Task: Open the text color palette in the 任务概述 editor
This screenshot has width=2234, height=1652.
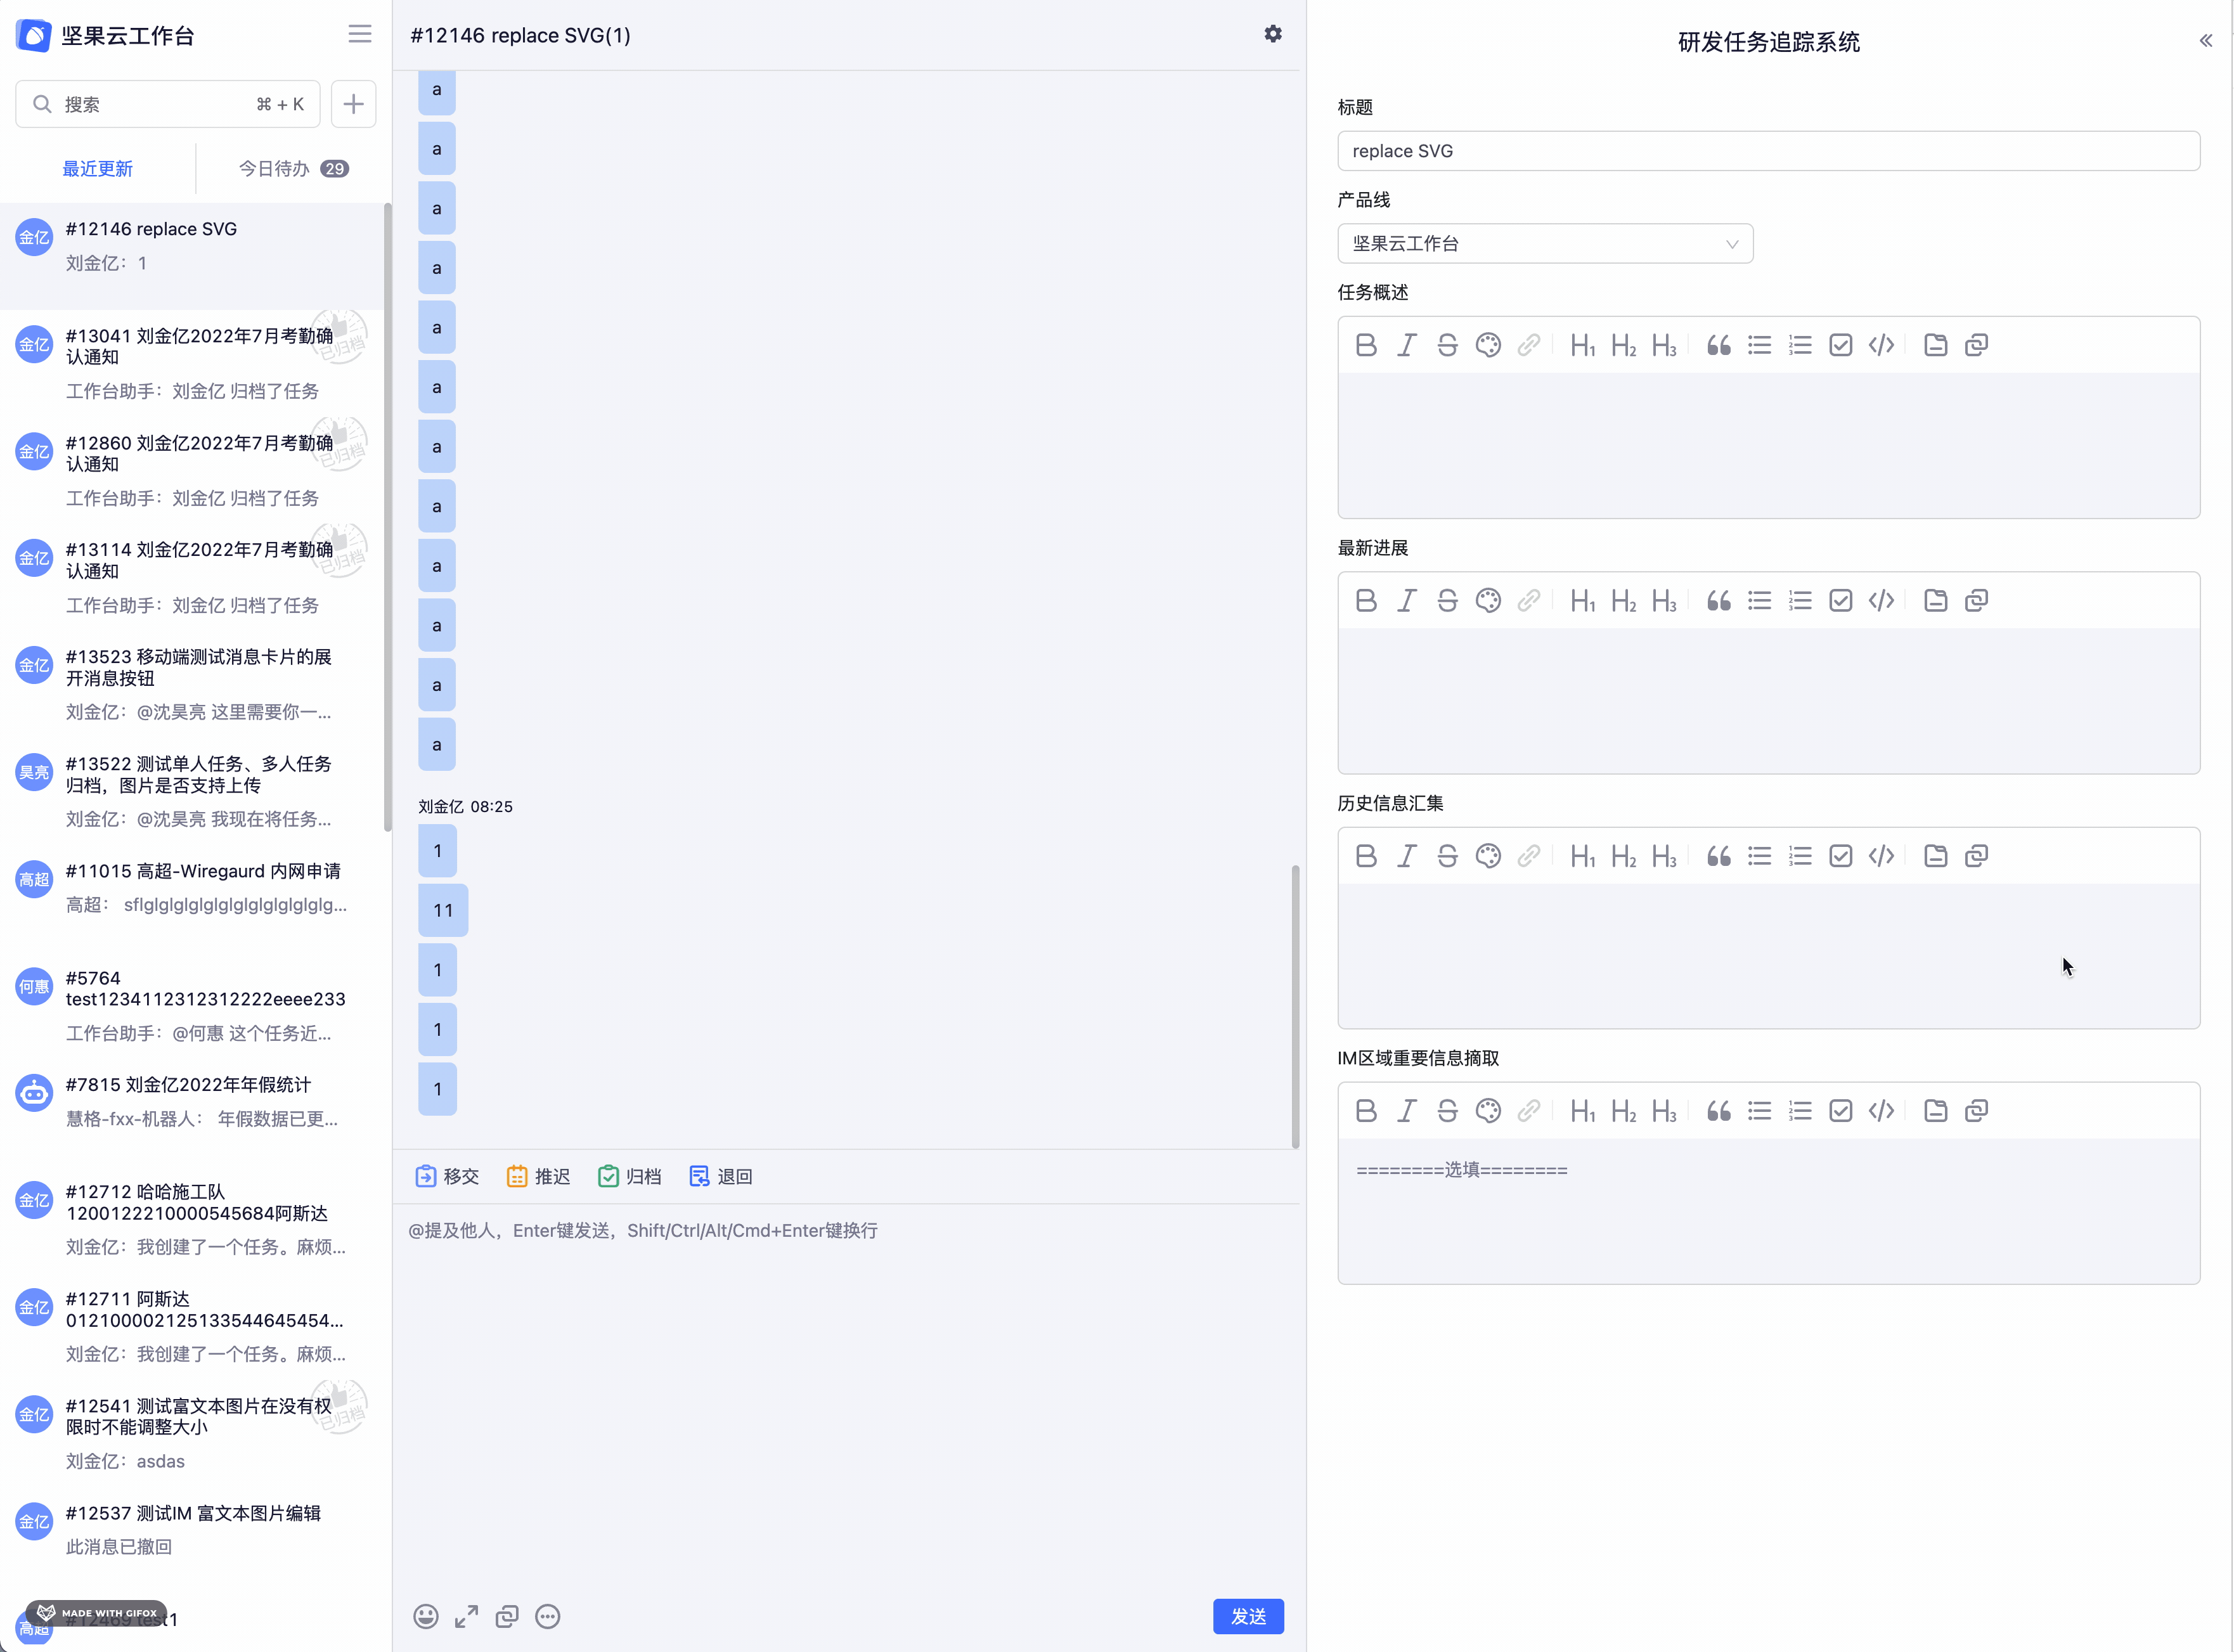Action: 1488,345
